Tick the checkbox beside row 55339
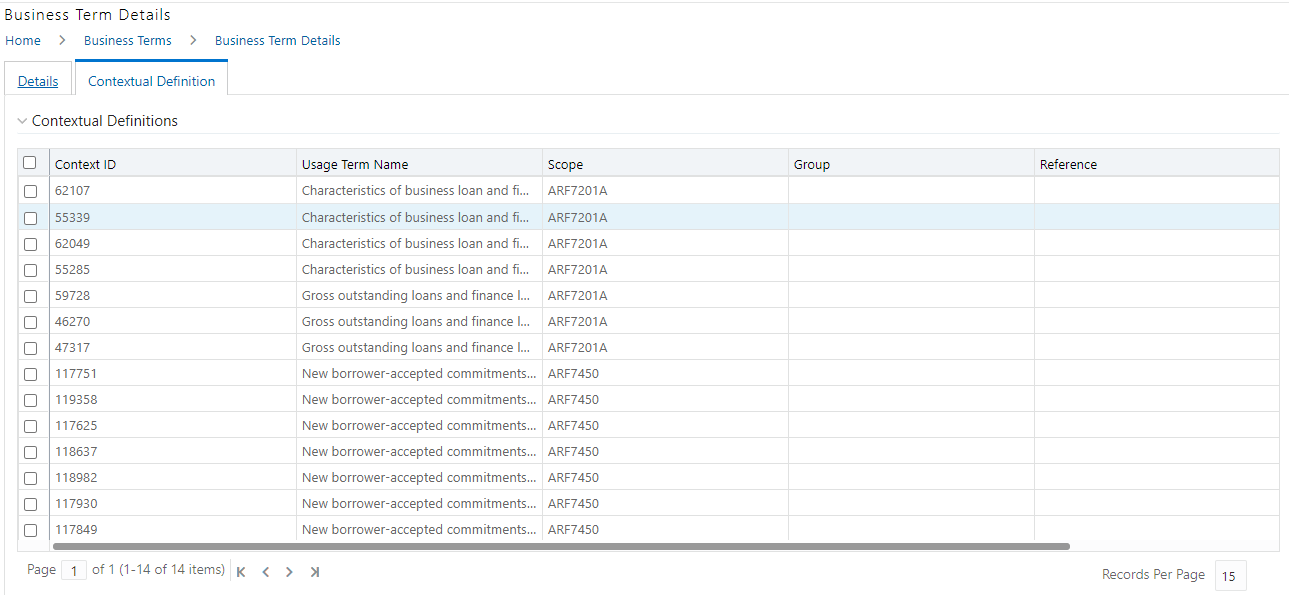This screenshot has width=1289, height=595. tap(30, 217)
